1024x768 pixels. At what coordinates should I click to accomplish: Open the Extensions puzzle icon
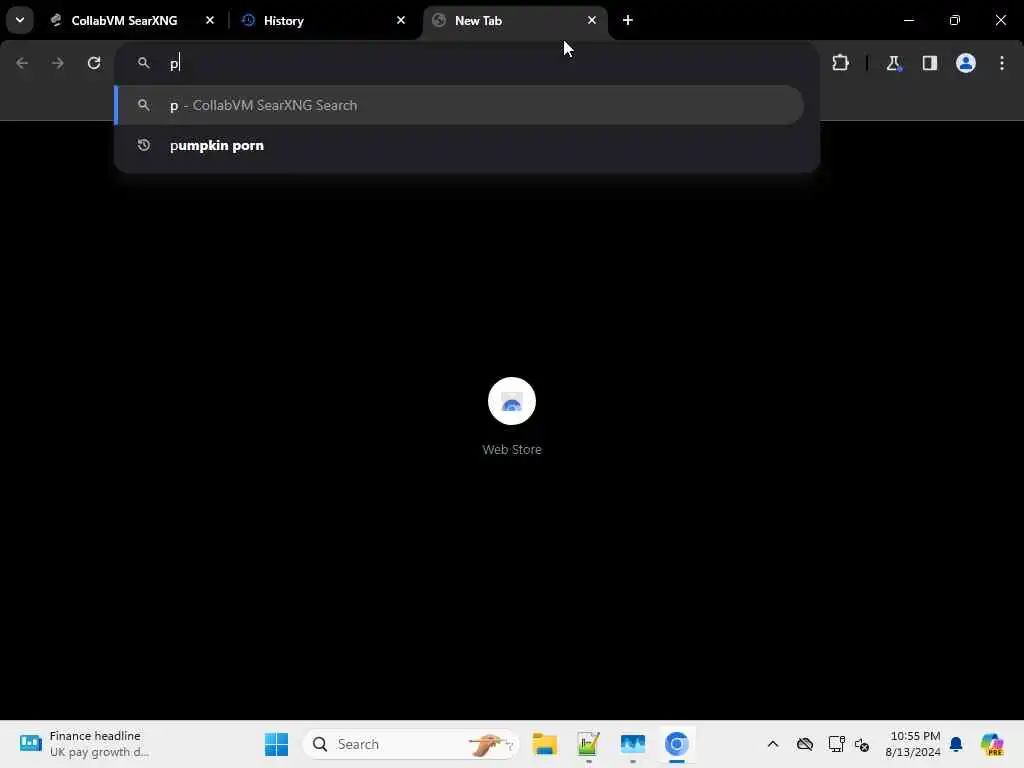tap(840, 63)
